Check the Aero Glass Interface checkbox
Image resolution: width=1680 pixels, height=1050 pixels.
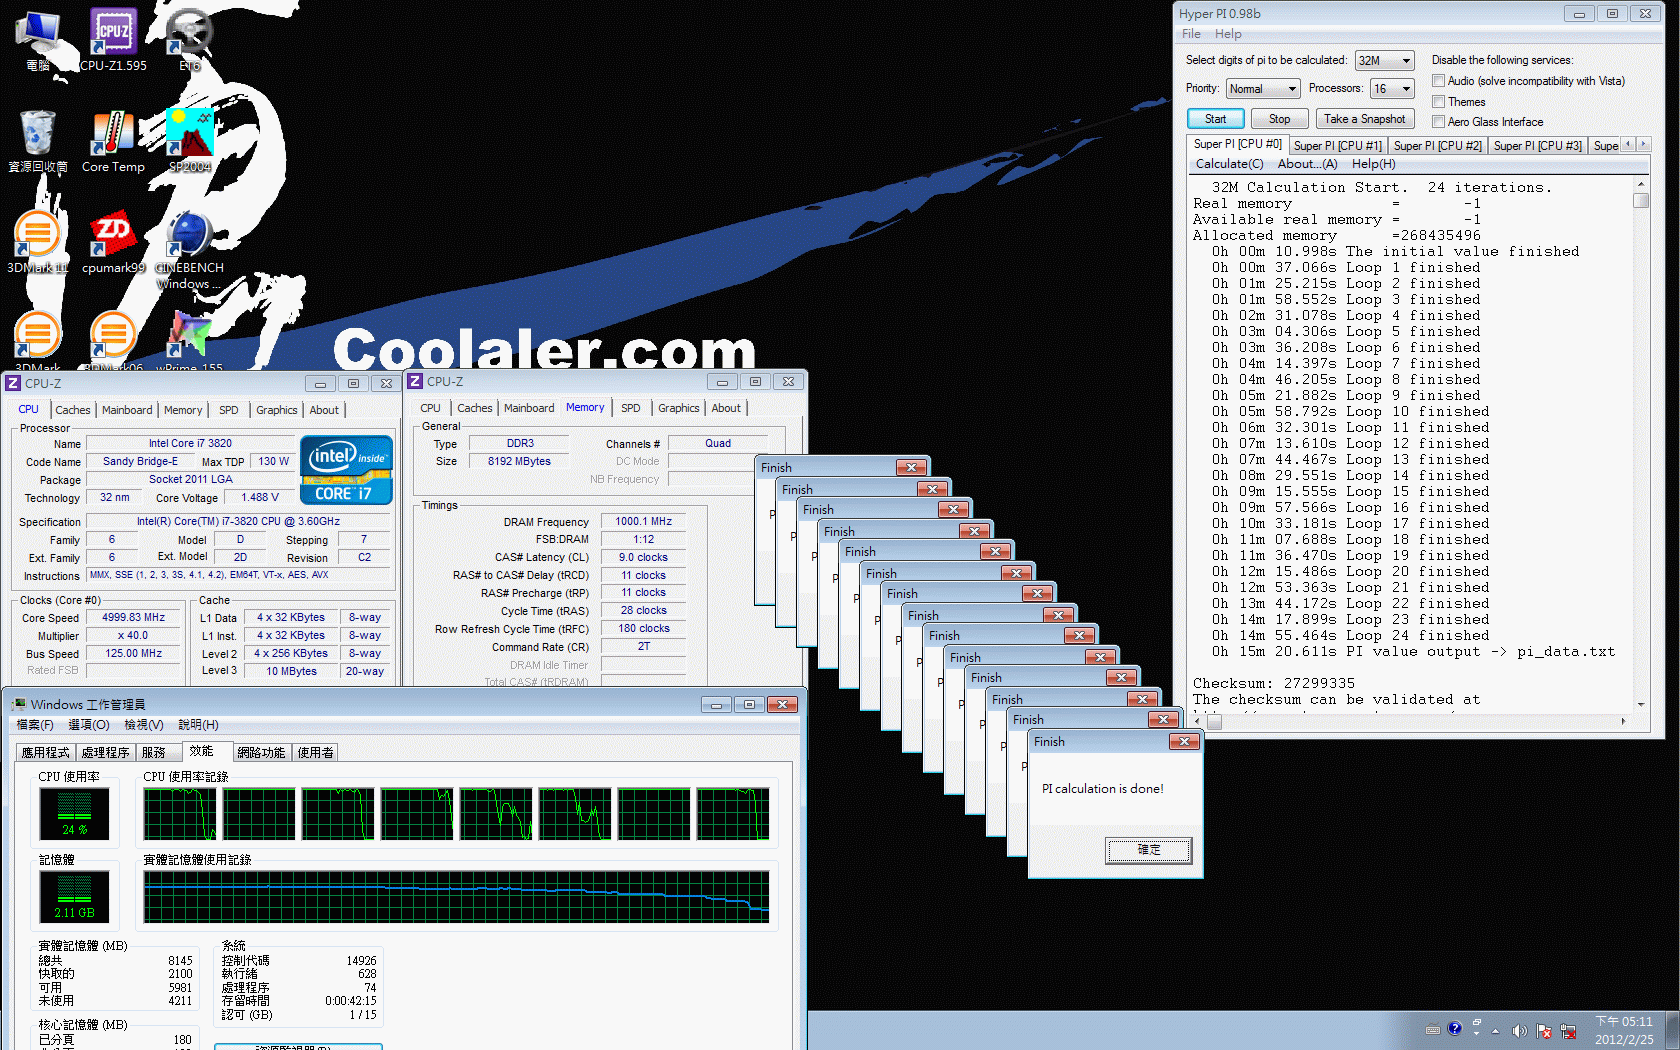tap(1438, 122)
